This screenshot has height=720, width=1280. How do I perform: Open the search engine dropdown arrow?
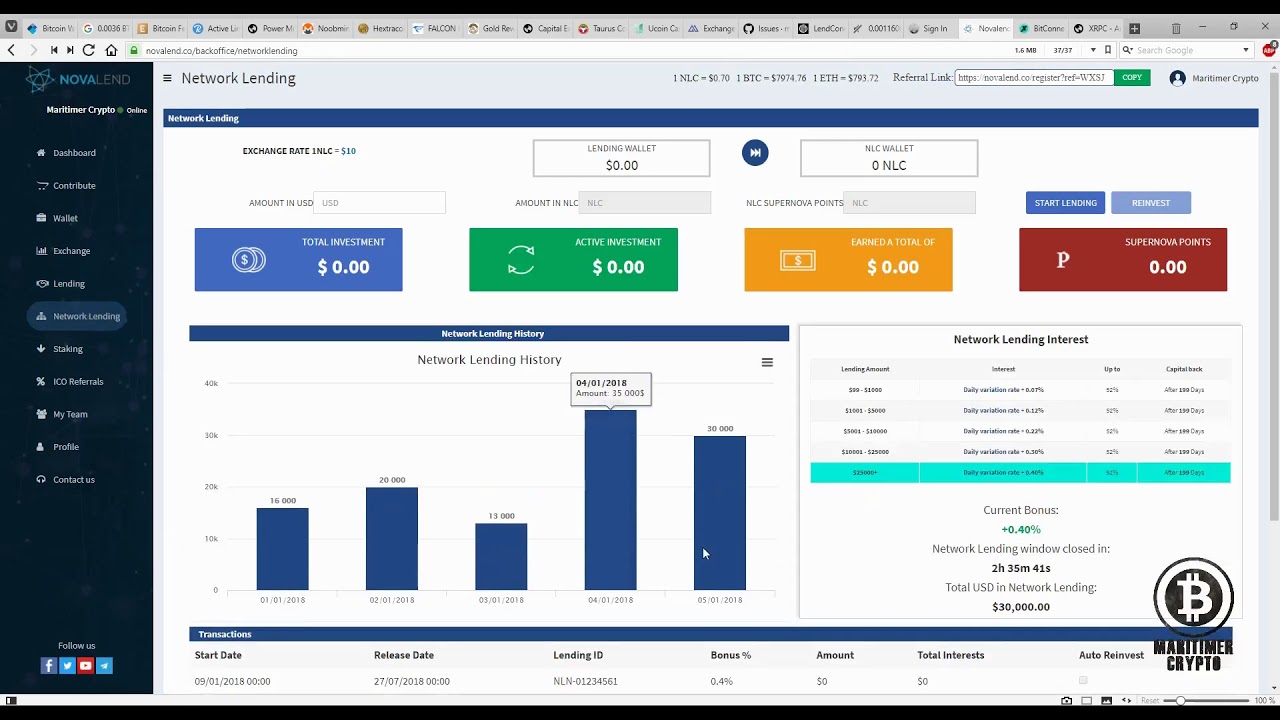[x=1246, y=50]
